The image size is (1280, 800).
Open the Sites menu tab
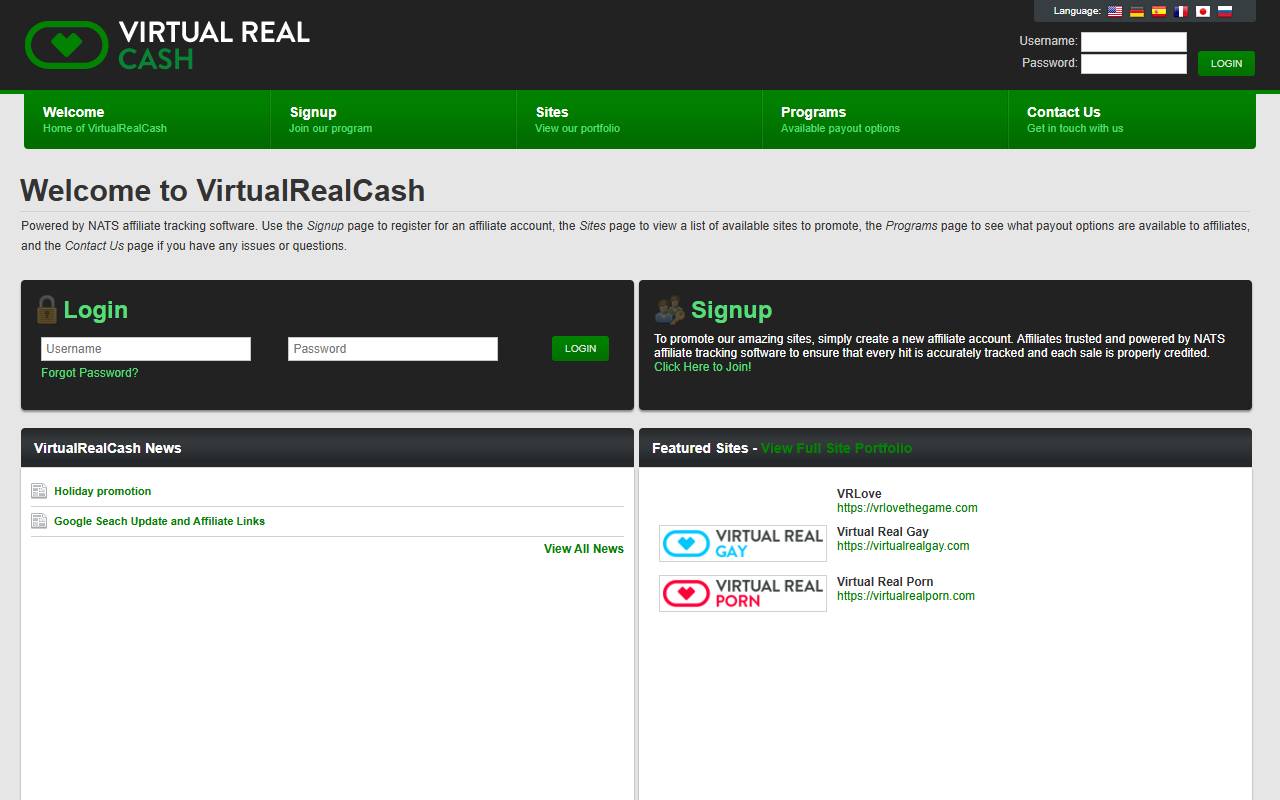[x=639, y=119]
